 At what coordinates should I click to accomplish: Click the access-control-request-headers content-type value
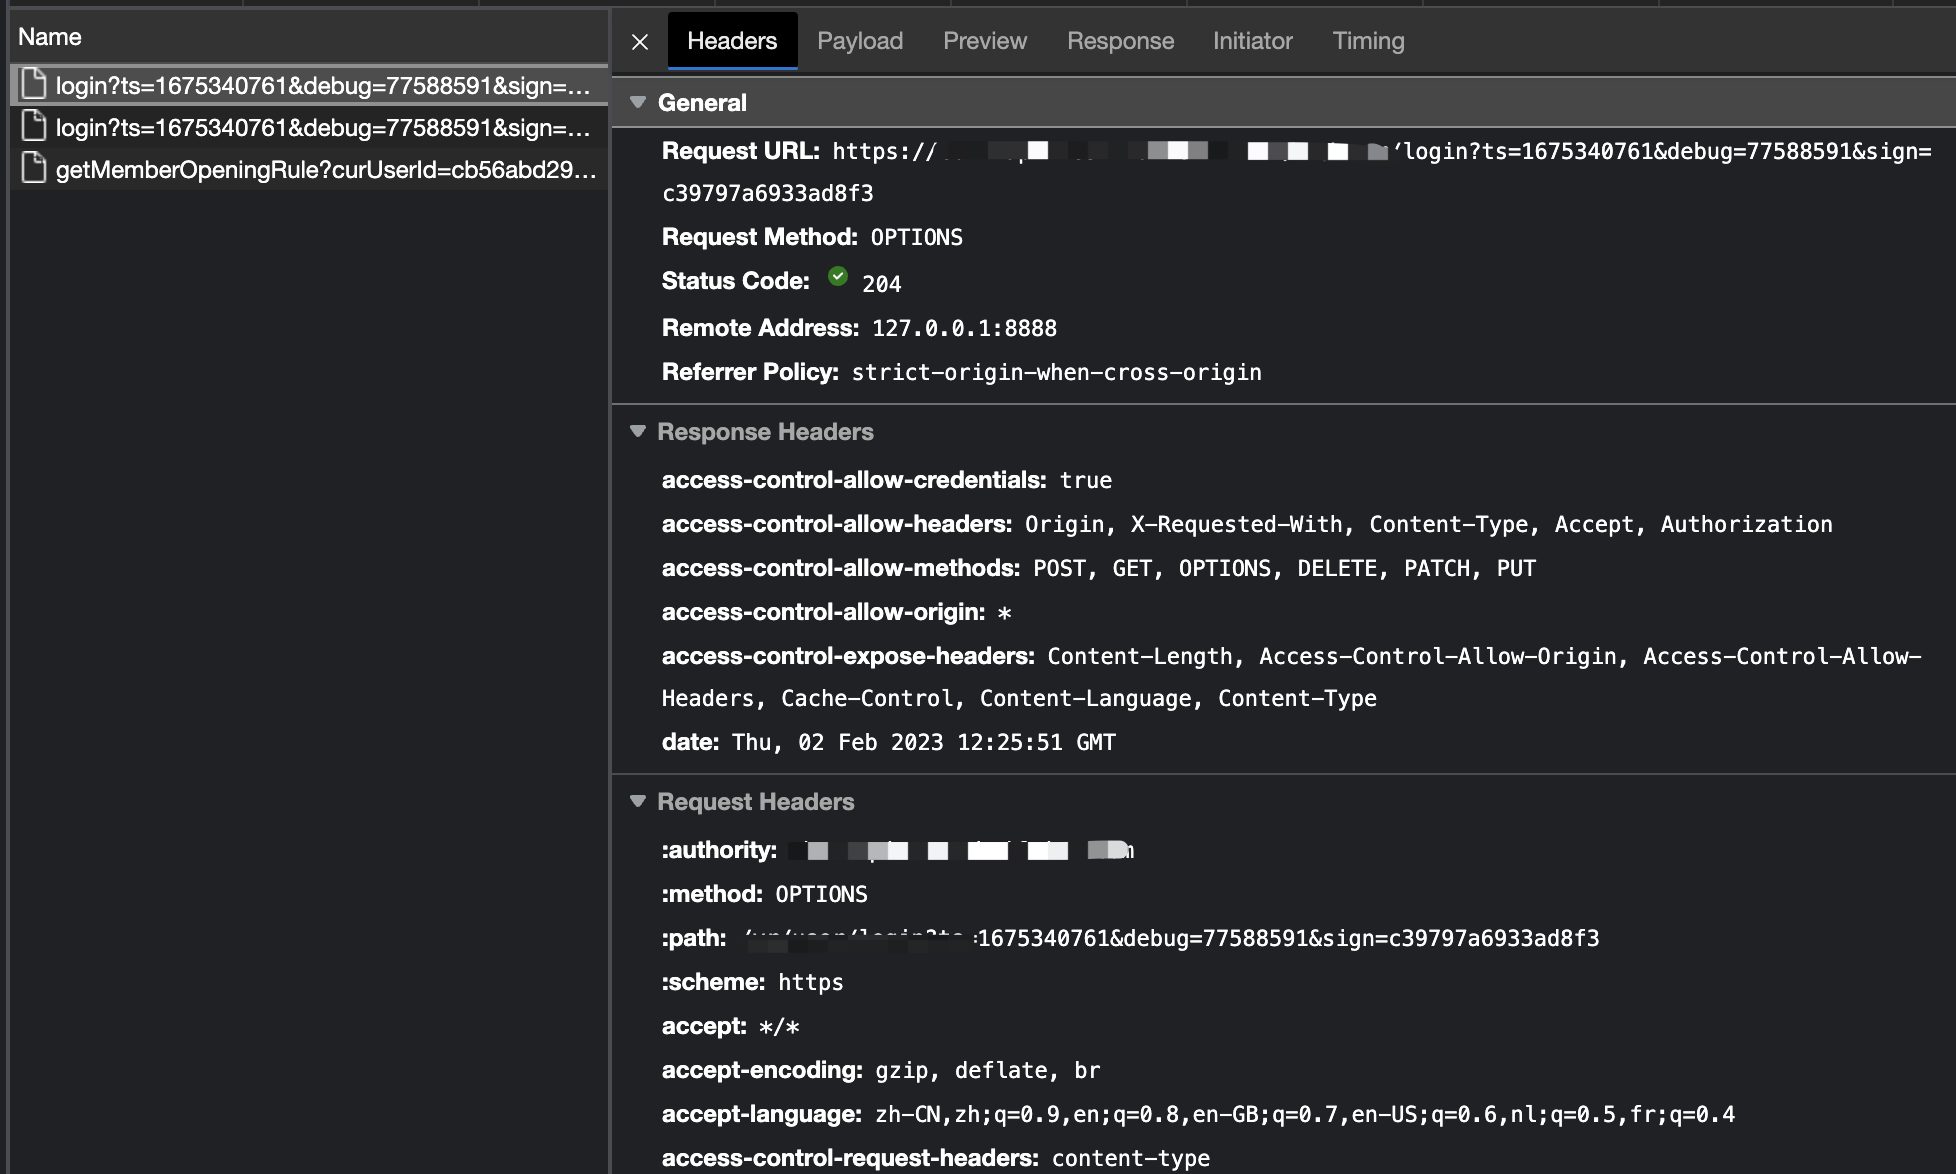click(x=1131, y=1158)
